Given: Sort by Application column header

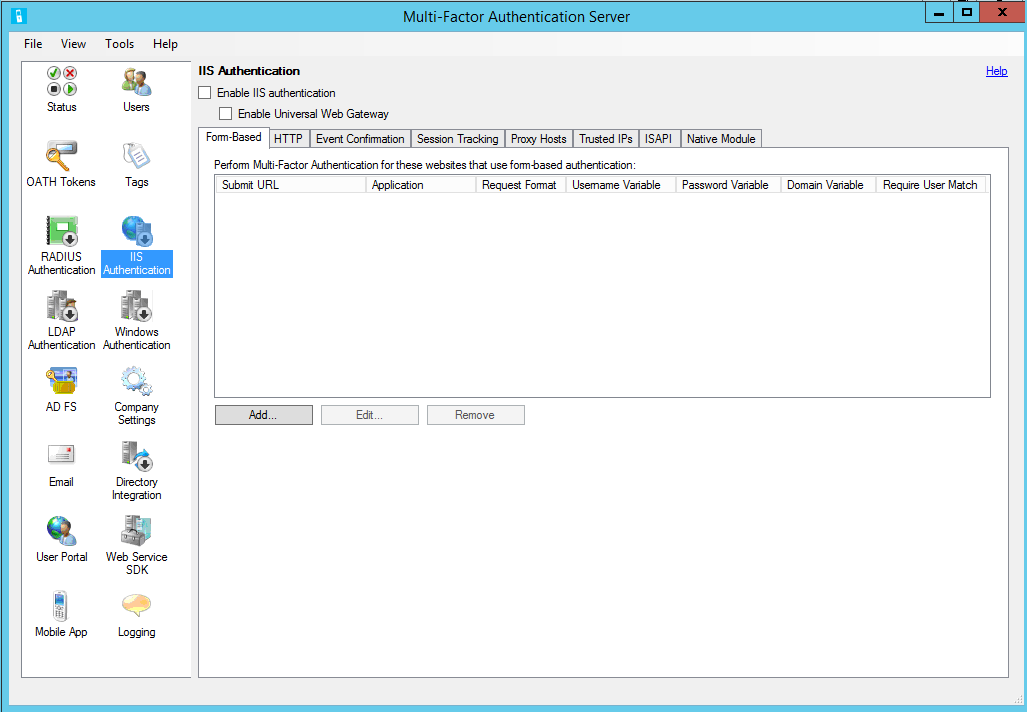Looking at the screenshot, I should pyautogui.click(x=421, y=185).
